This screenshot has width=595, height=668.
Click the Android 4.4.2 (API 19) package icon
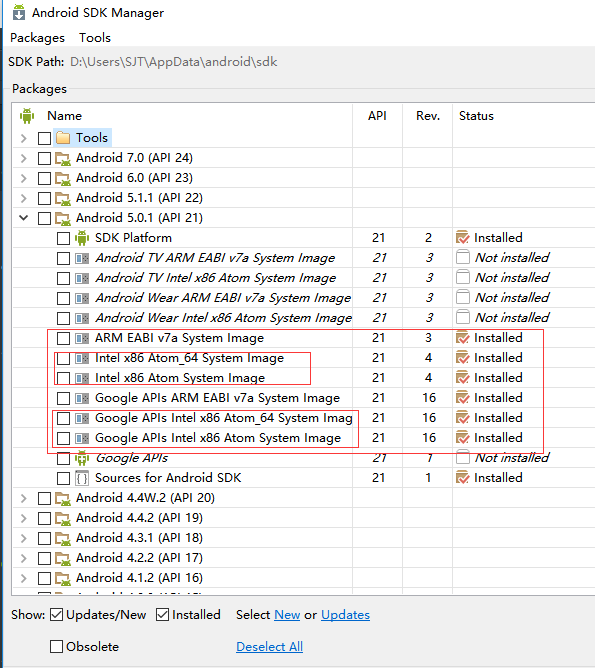(x=63, y=518)
